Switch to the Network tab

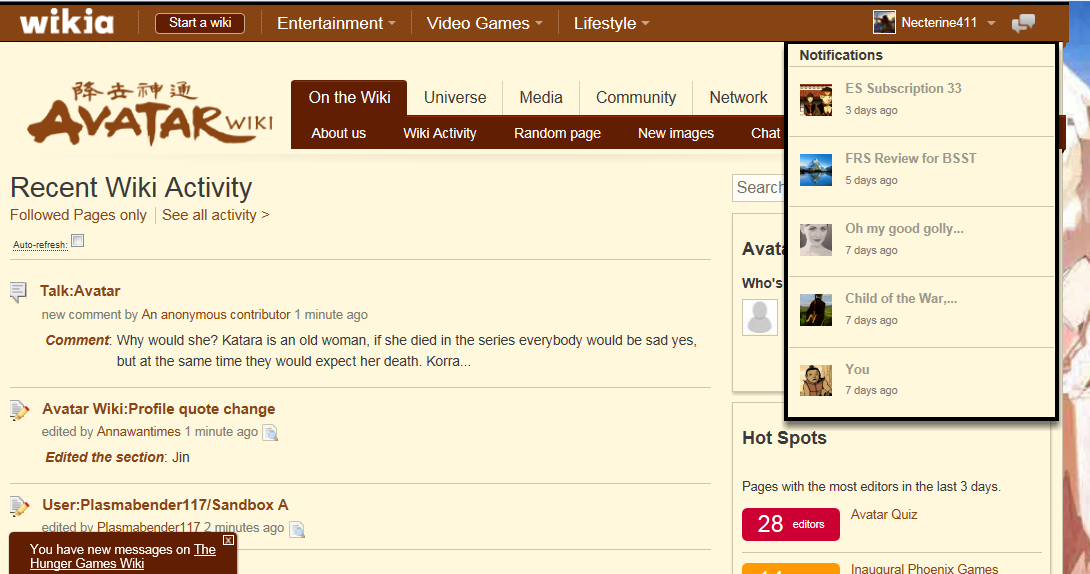click(x=738, y=97)
